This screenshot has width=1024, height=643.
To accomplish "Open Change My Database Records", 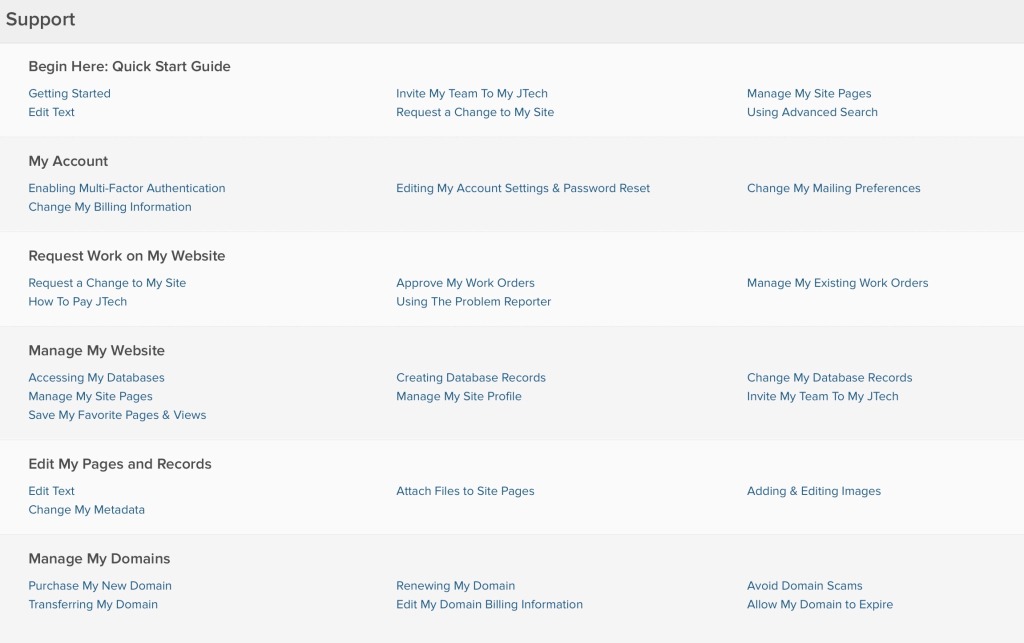I will click(x=829, y=377).
